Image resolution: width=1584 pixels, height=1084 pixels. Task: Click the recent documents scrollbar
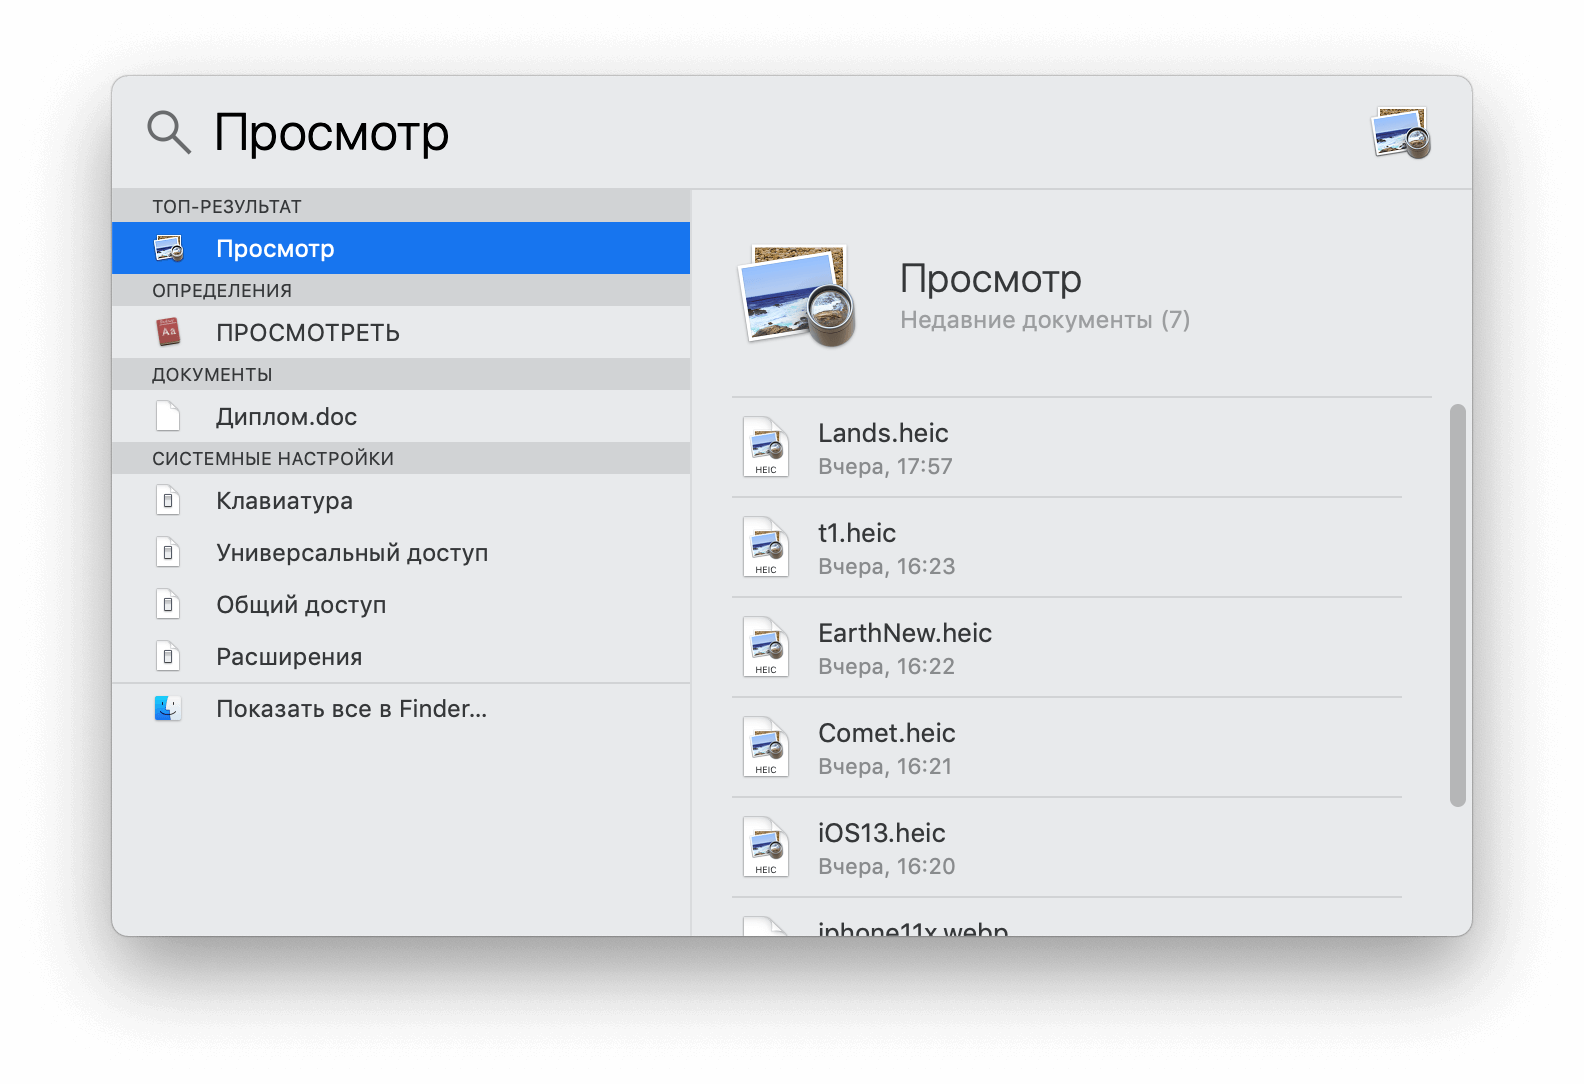[x=1458, y=605]
